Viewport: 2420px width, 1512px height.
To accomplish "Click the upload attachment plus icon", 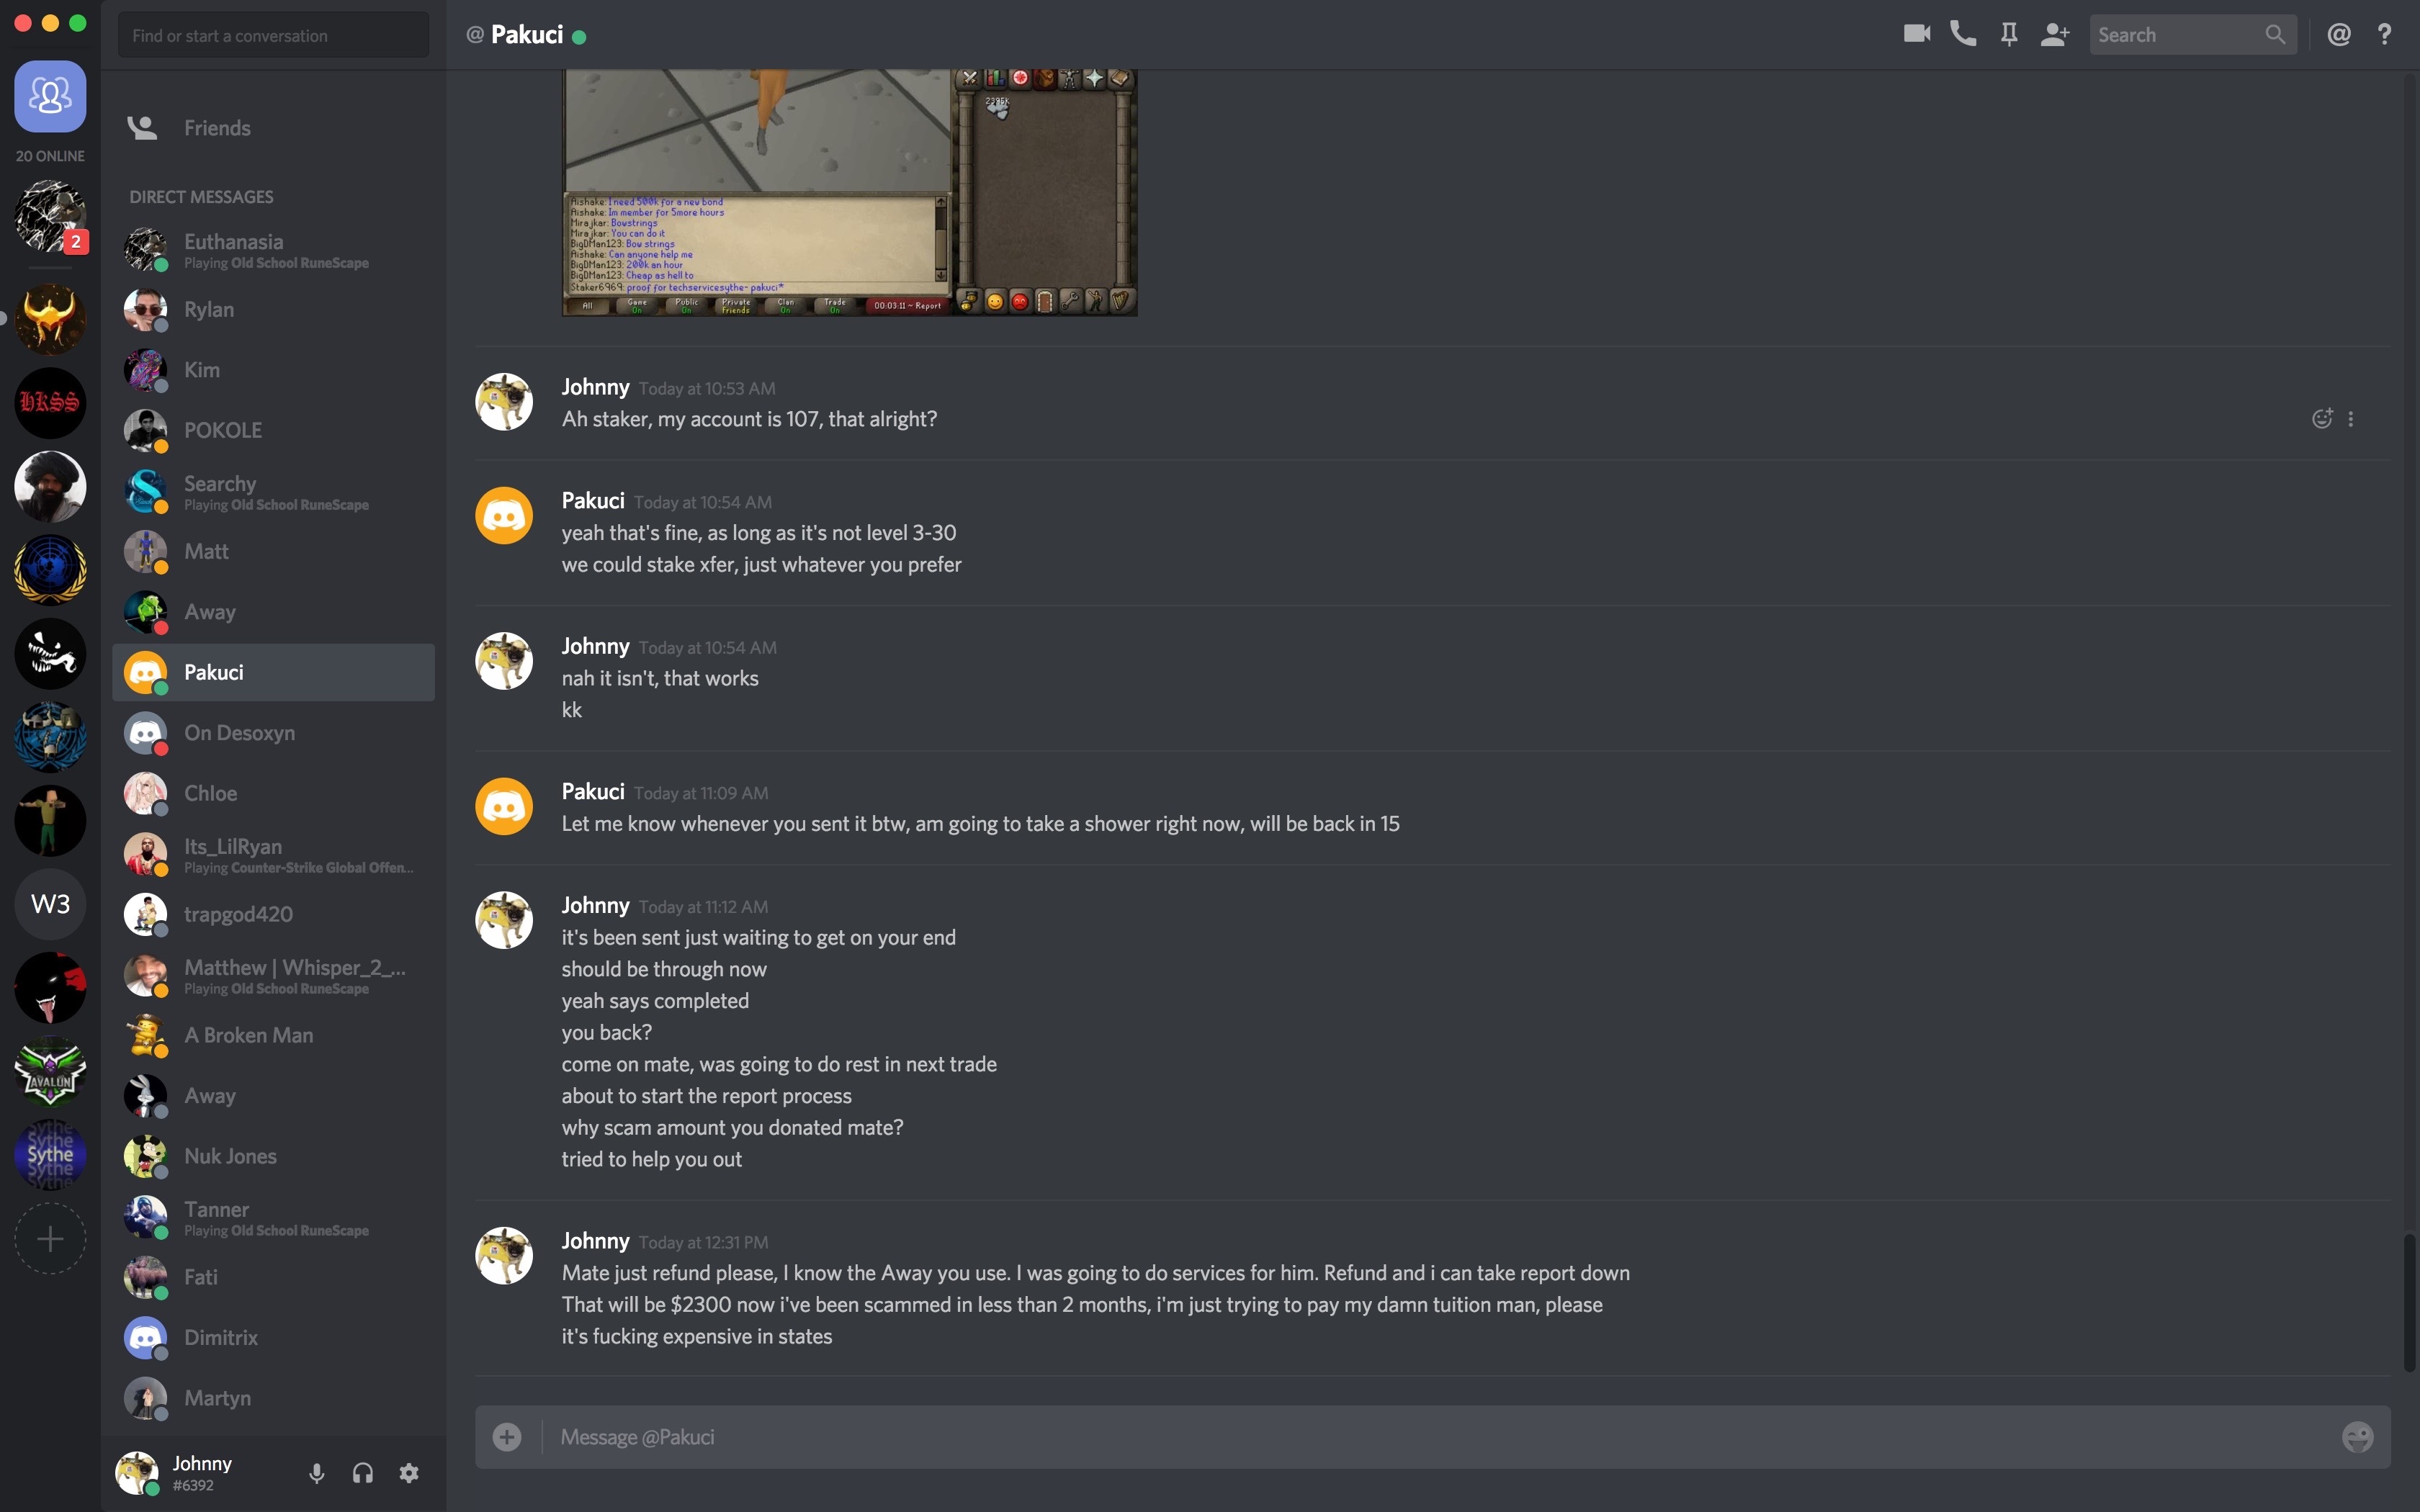I will 507,1437.
